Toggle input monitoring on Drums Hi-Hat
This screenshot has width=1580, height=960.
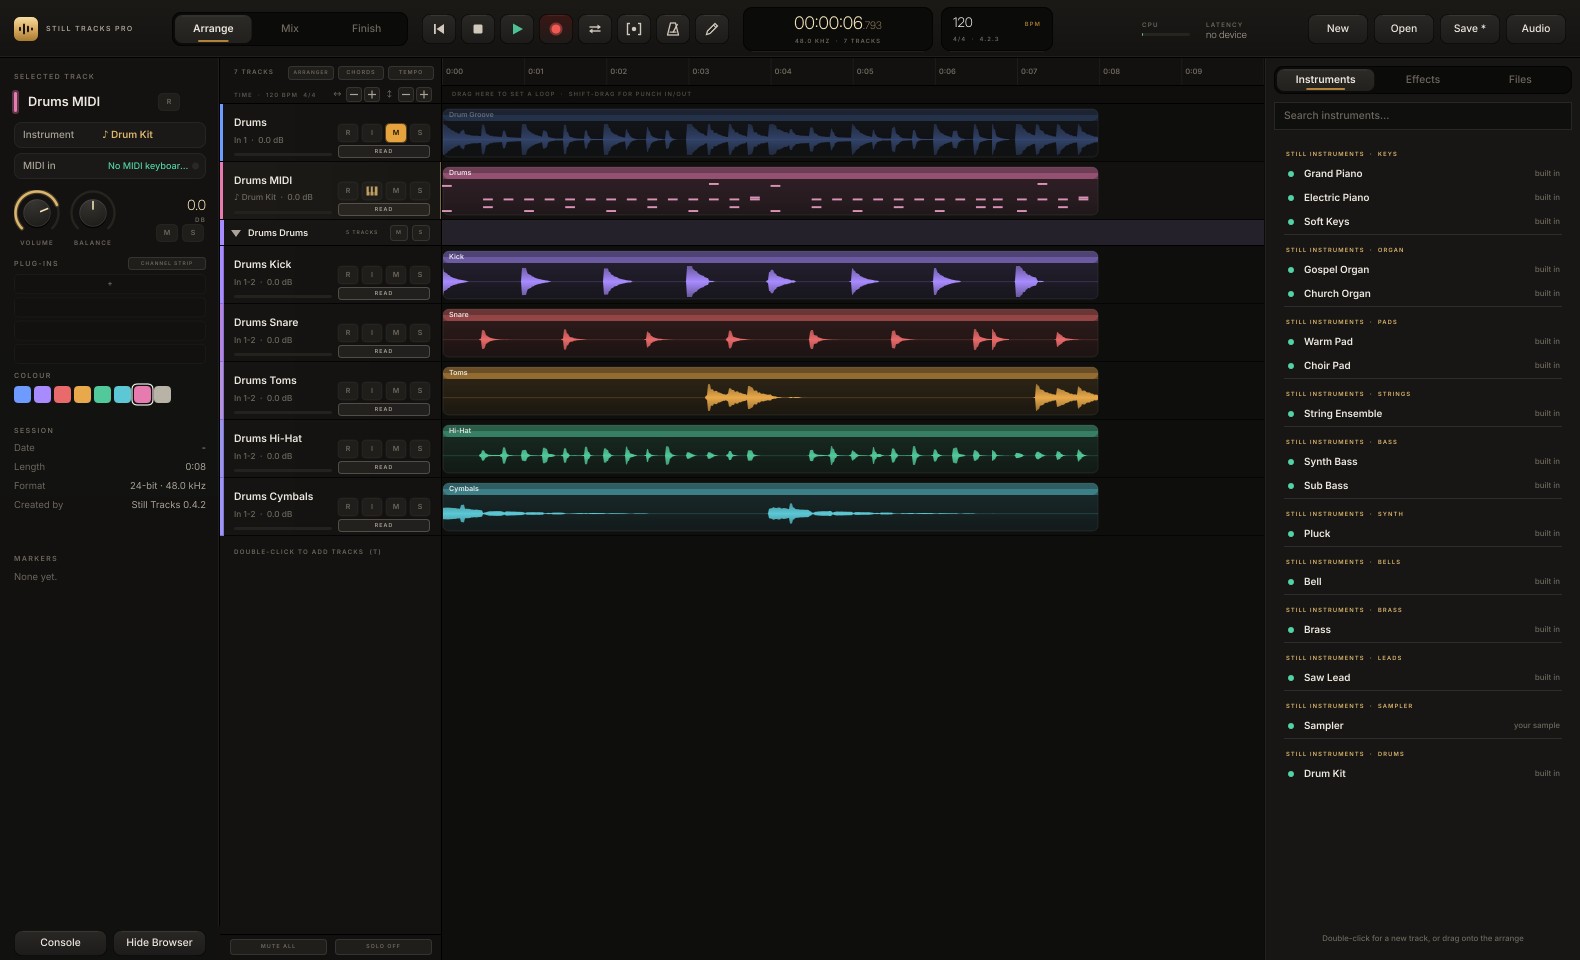(372, 448)
